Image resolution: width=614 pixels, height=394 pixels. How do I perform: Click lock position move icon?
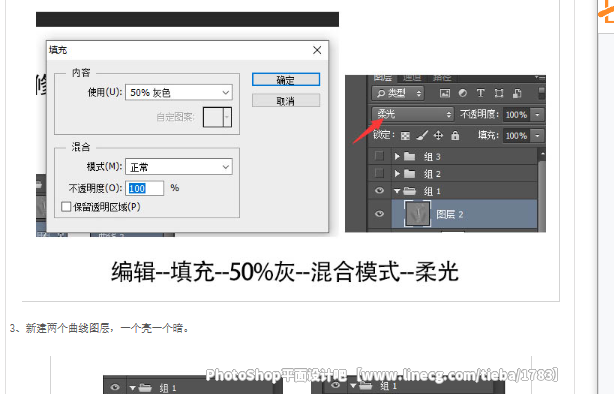coord(438,136)
